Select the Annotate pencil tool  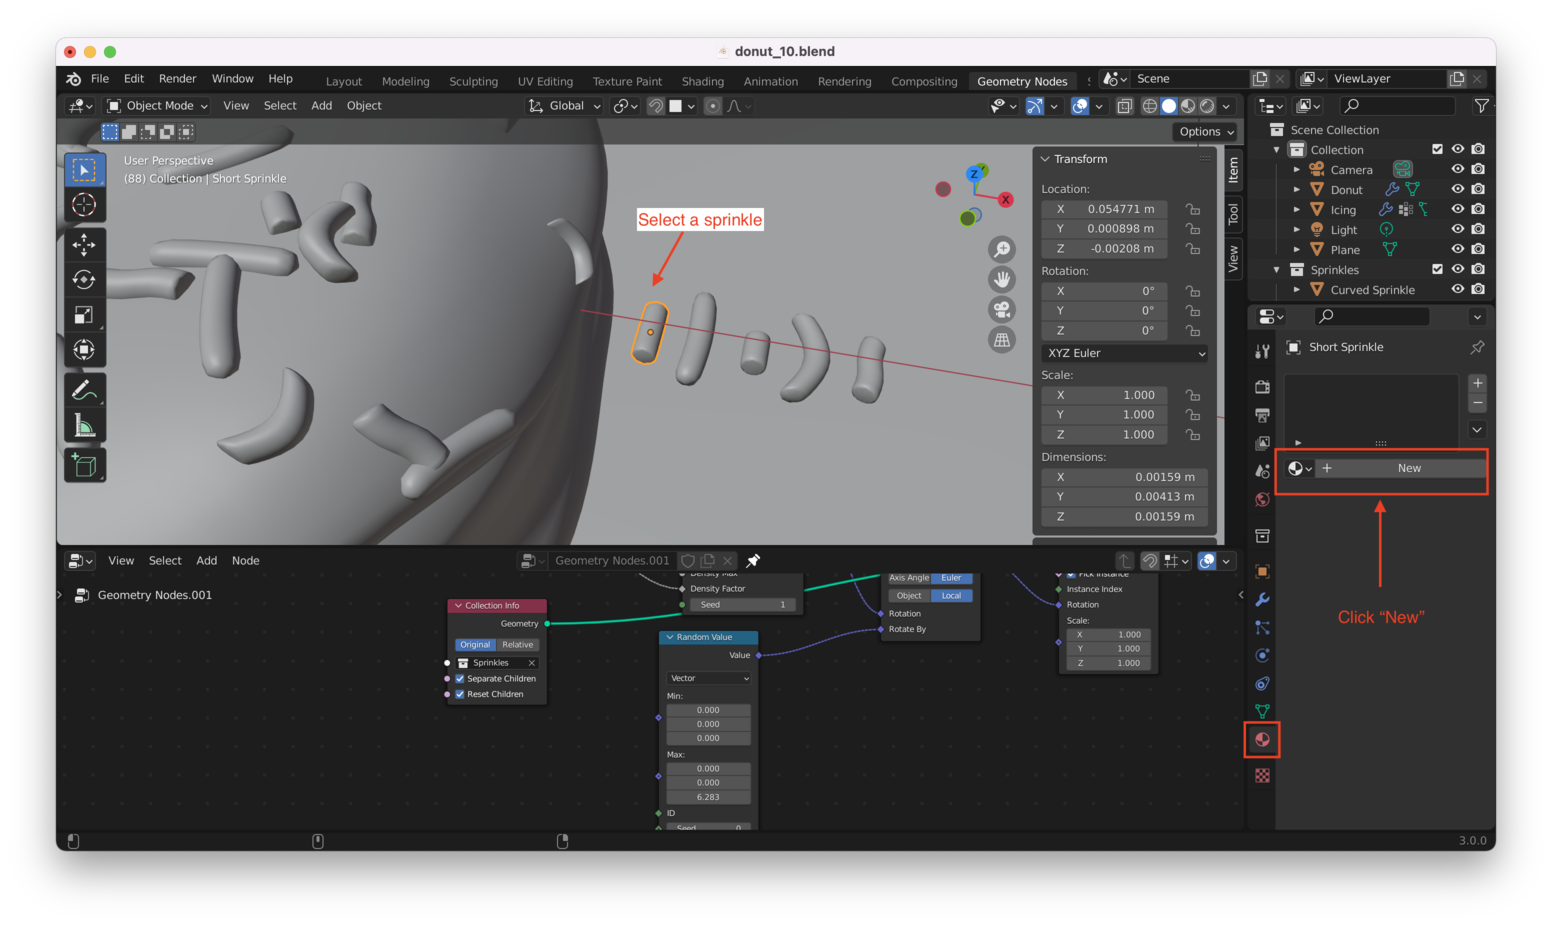(84, 390)
